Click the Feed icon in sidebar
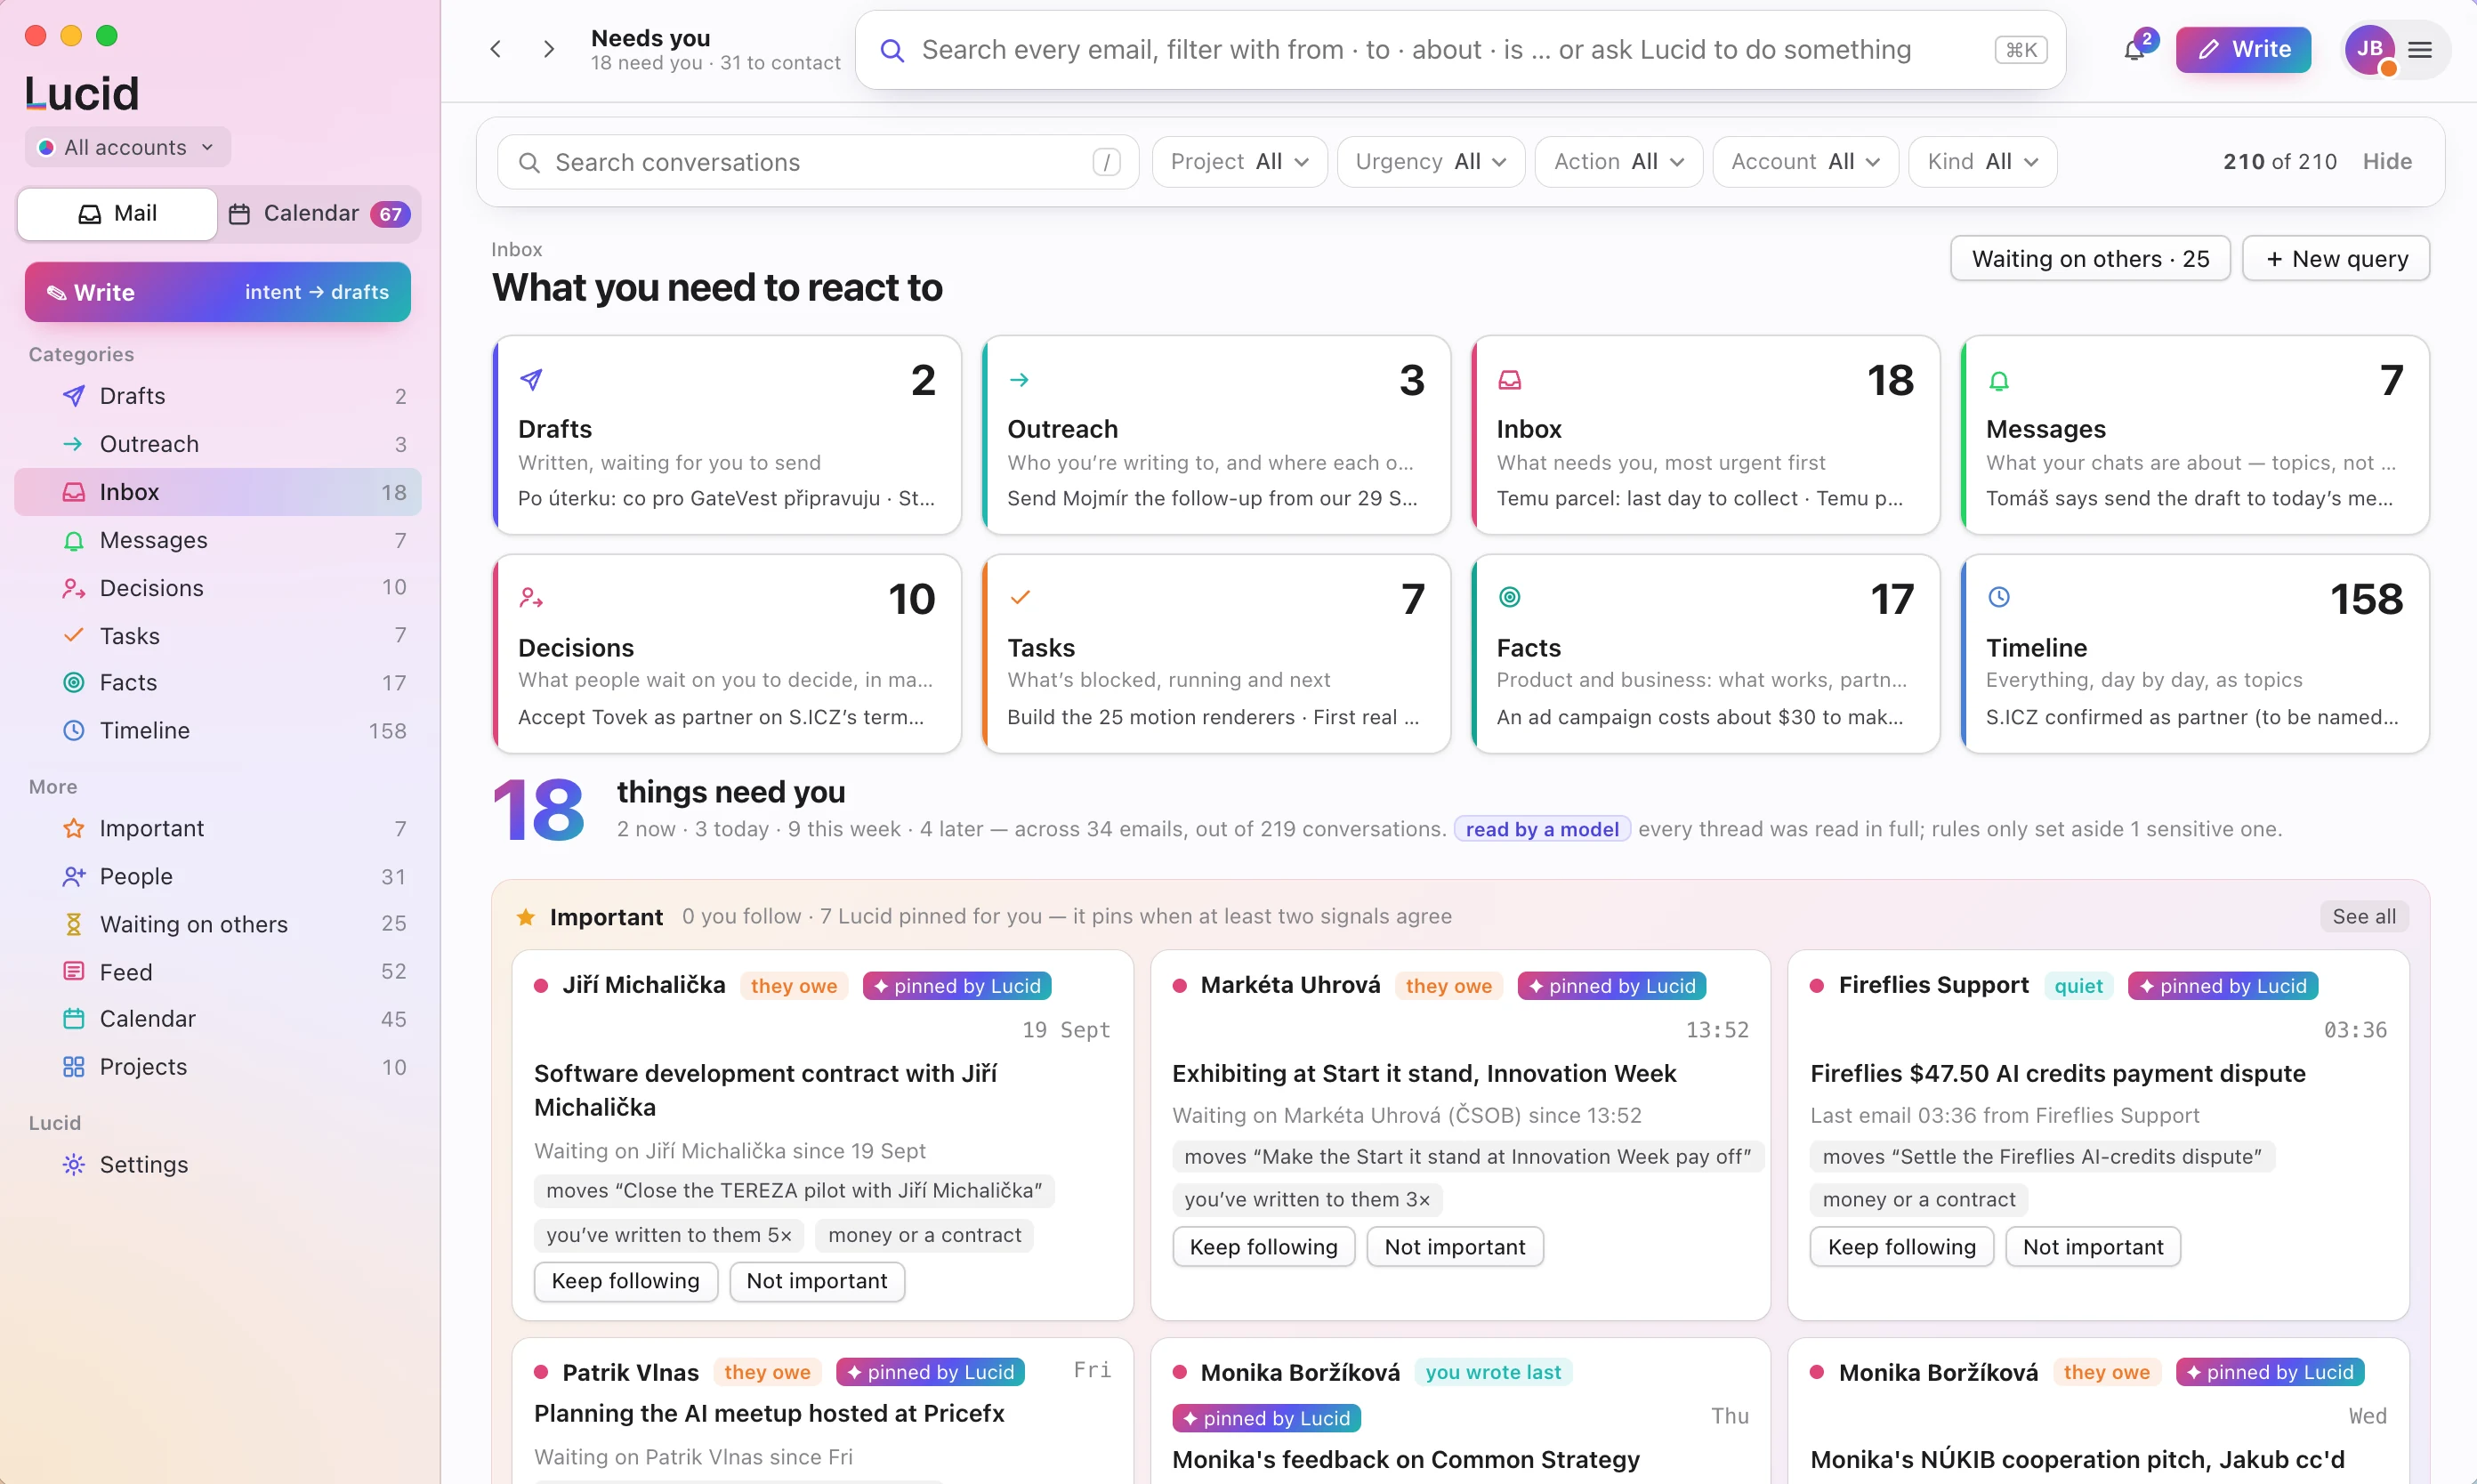 (x=73, y=972)
